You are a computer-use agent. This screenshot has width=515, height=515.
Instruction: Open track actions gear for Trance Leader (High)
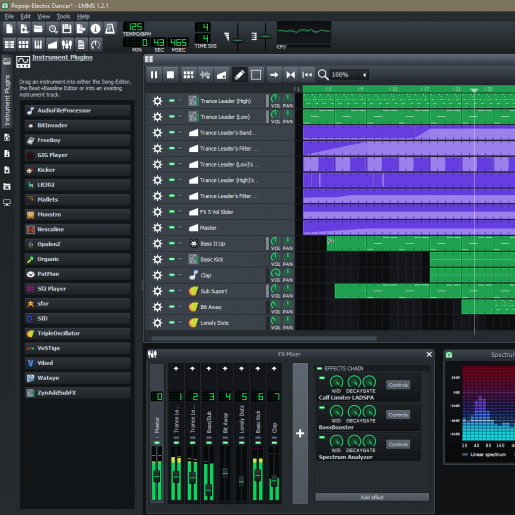pyautogui.click(x=157, y=101)
